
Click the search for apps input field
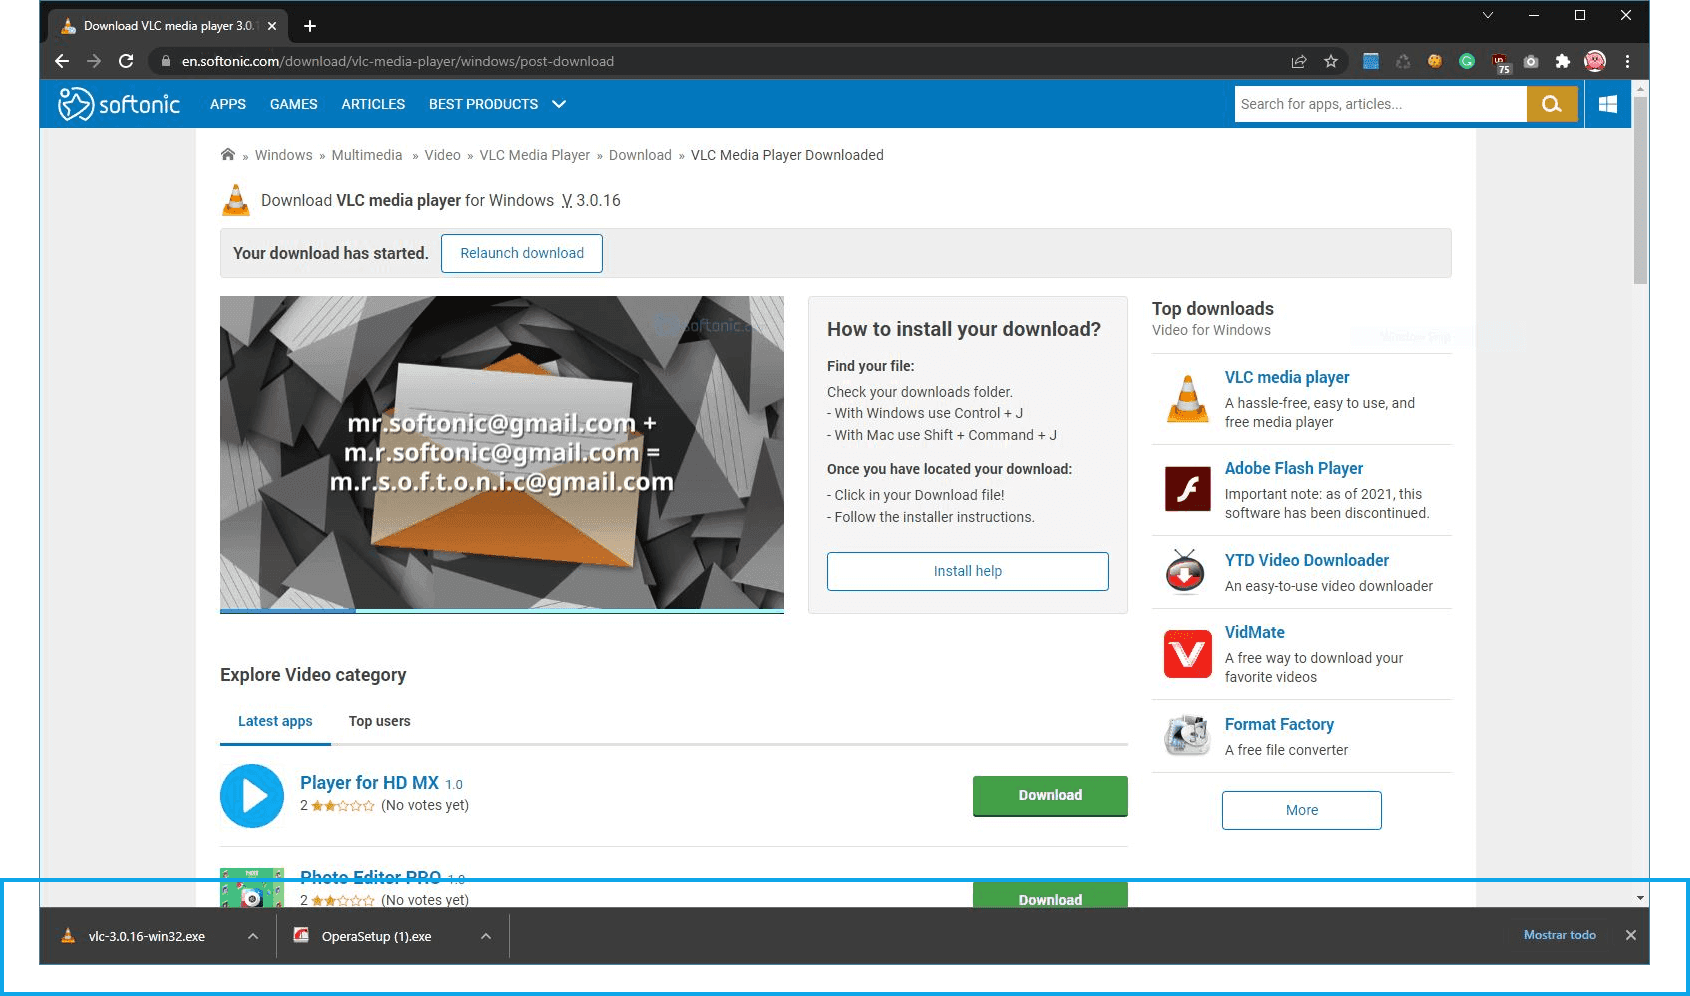1380,104
